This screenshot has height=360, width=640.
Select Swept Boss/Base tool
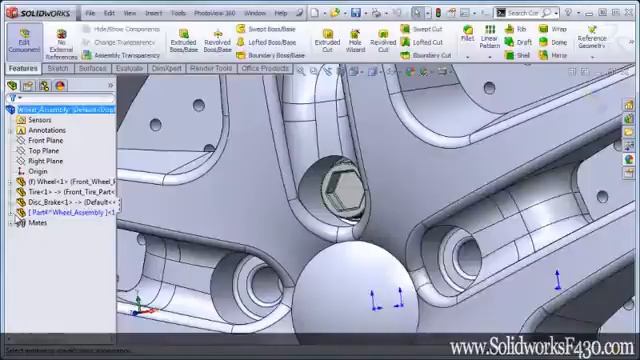click(266, 29)
